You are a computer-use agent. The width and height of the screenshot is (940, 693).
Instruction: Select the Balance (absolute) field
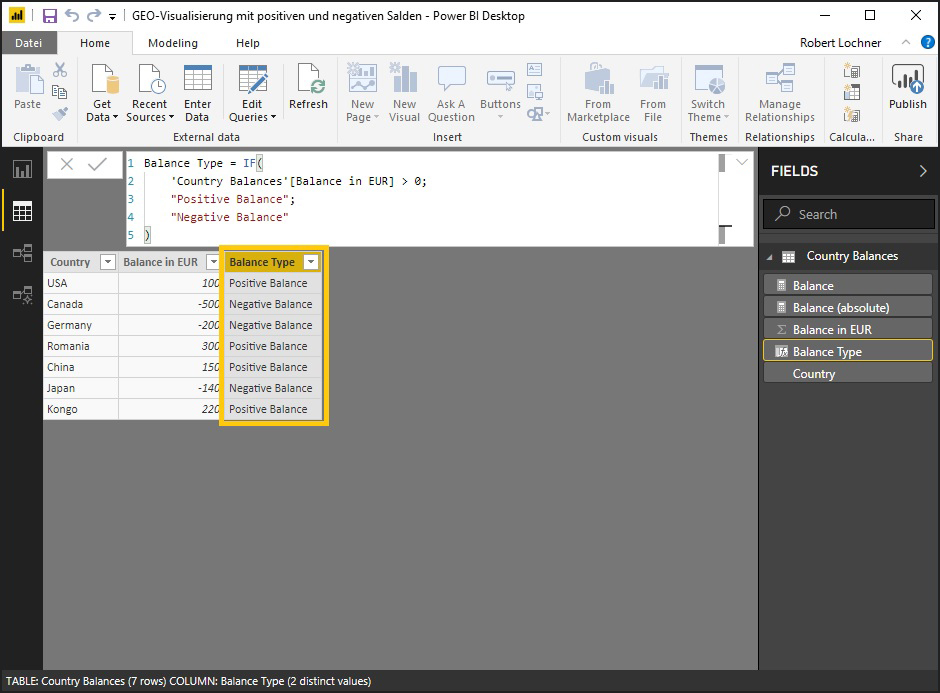click(840, 308)
